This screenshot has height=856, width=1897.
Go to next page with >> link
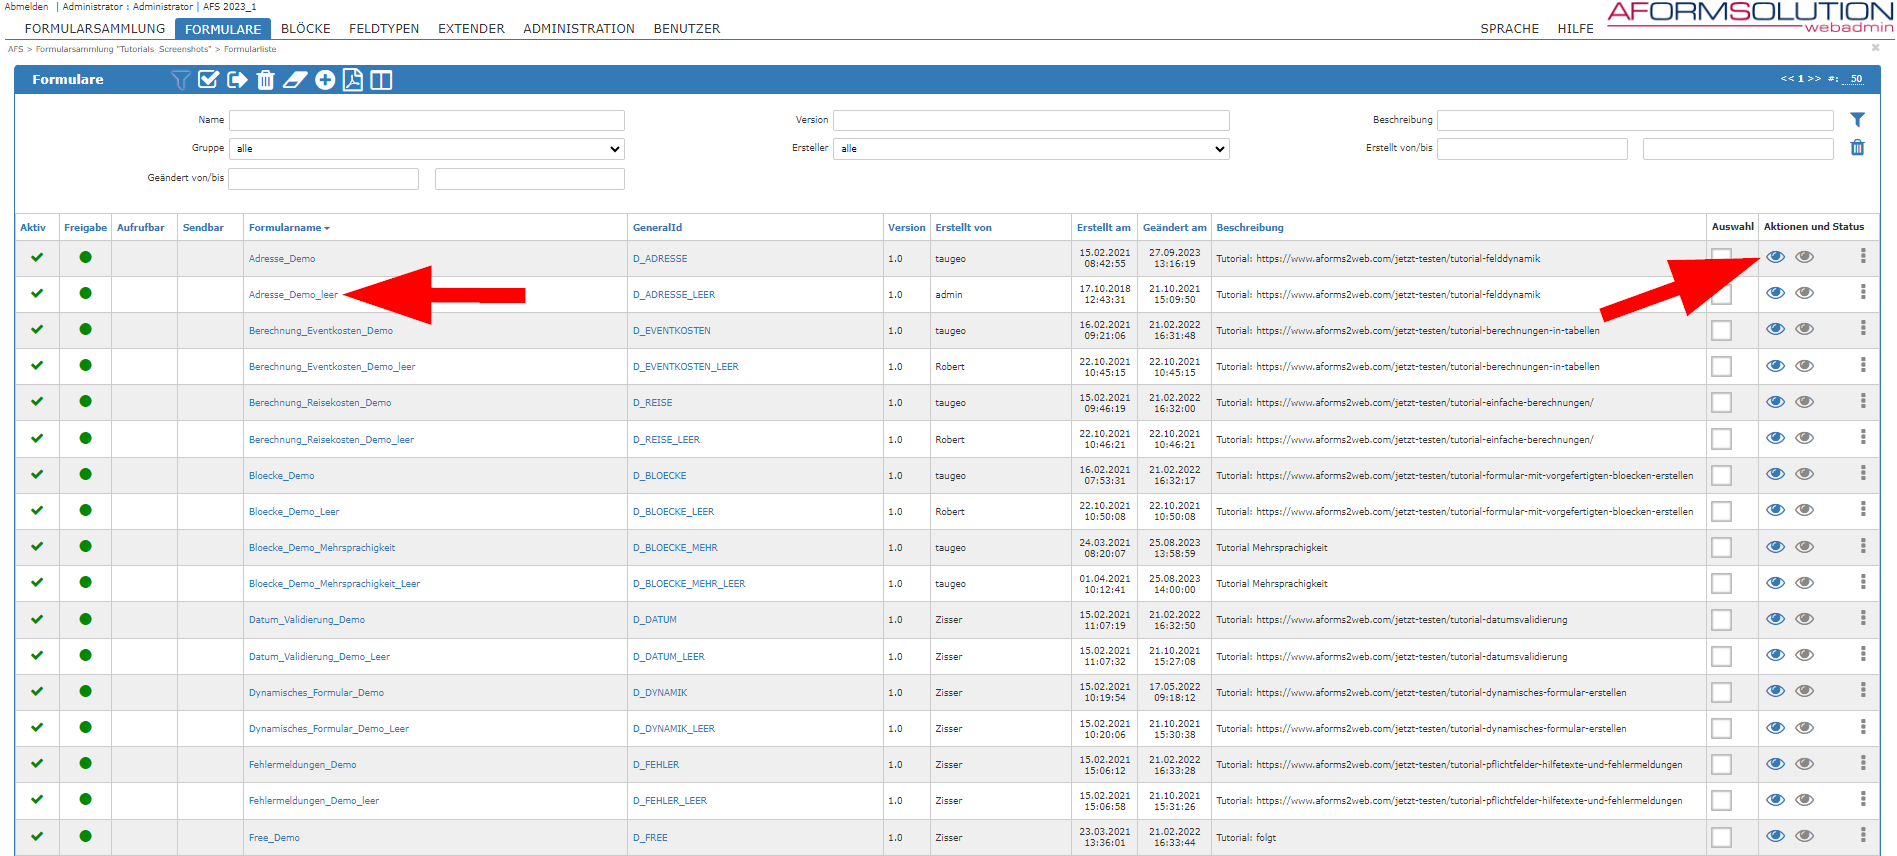tap(1814, 79)
